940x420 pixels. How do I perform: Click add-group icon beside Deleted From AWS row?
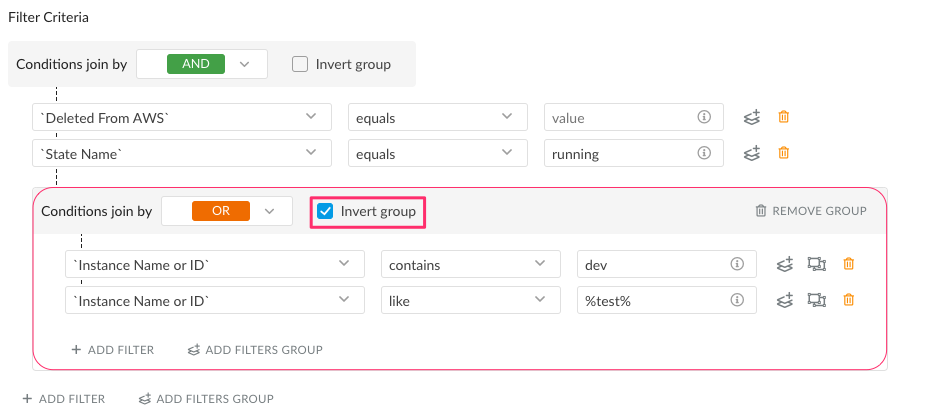click(752, 117)
